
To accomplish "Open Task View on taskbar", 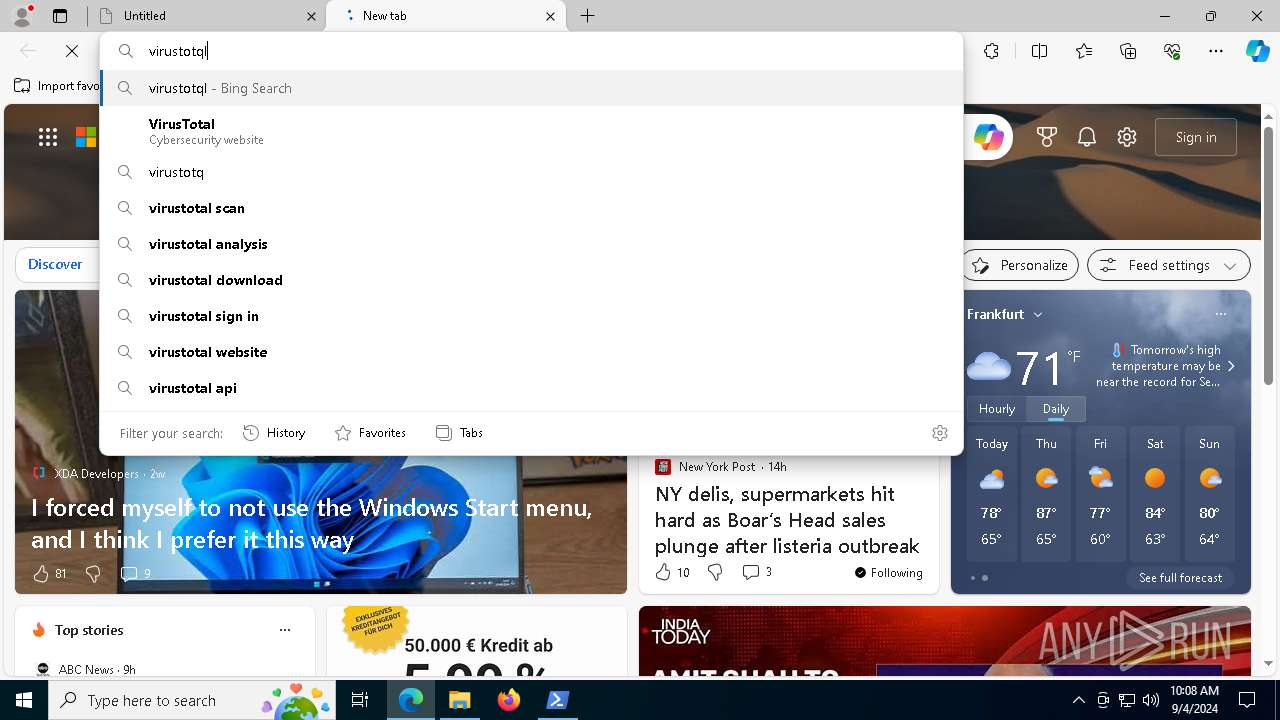I will point(361,700).
